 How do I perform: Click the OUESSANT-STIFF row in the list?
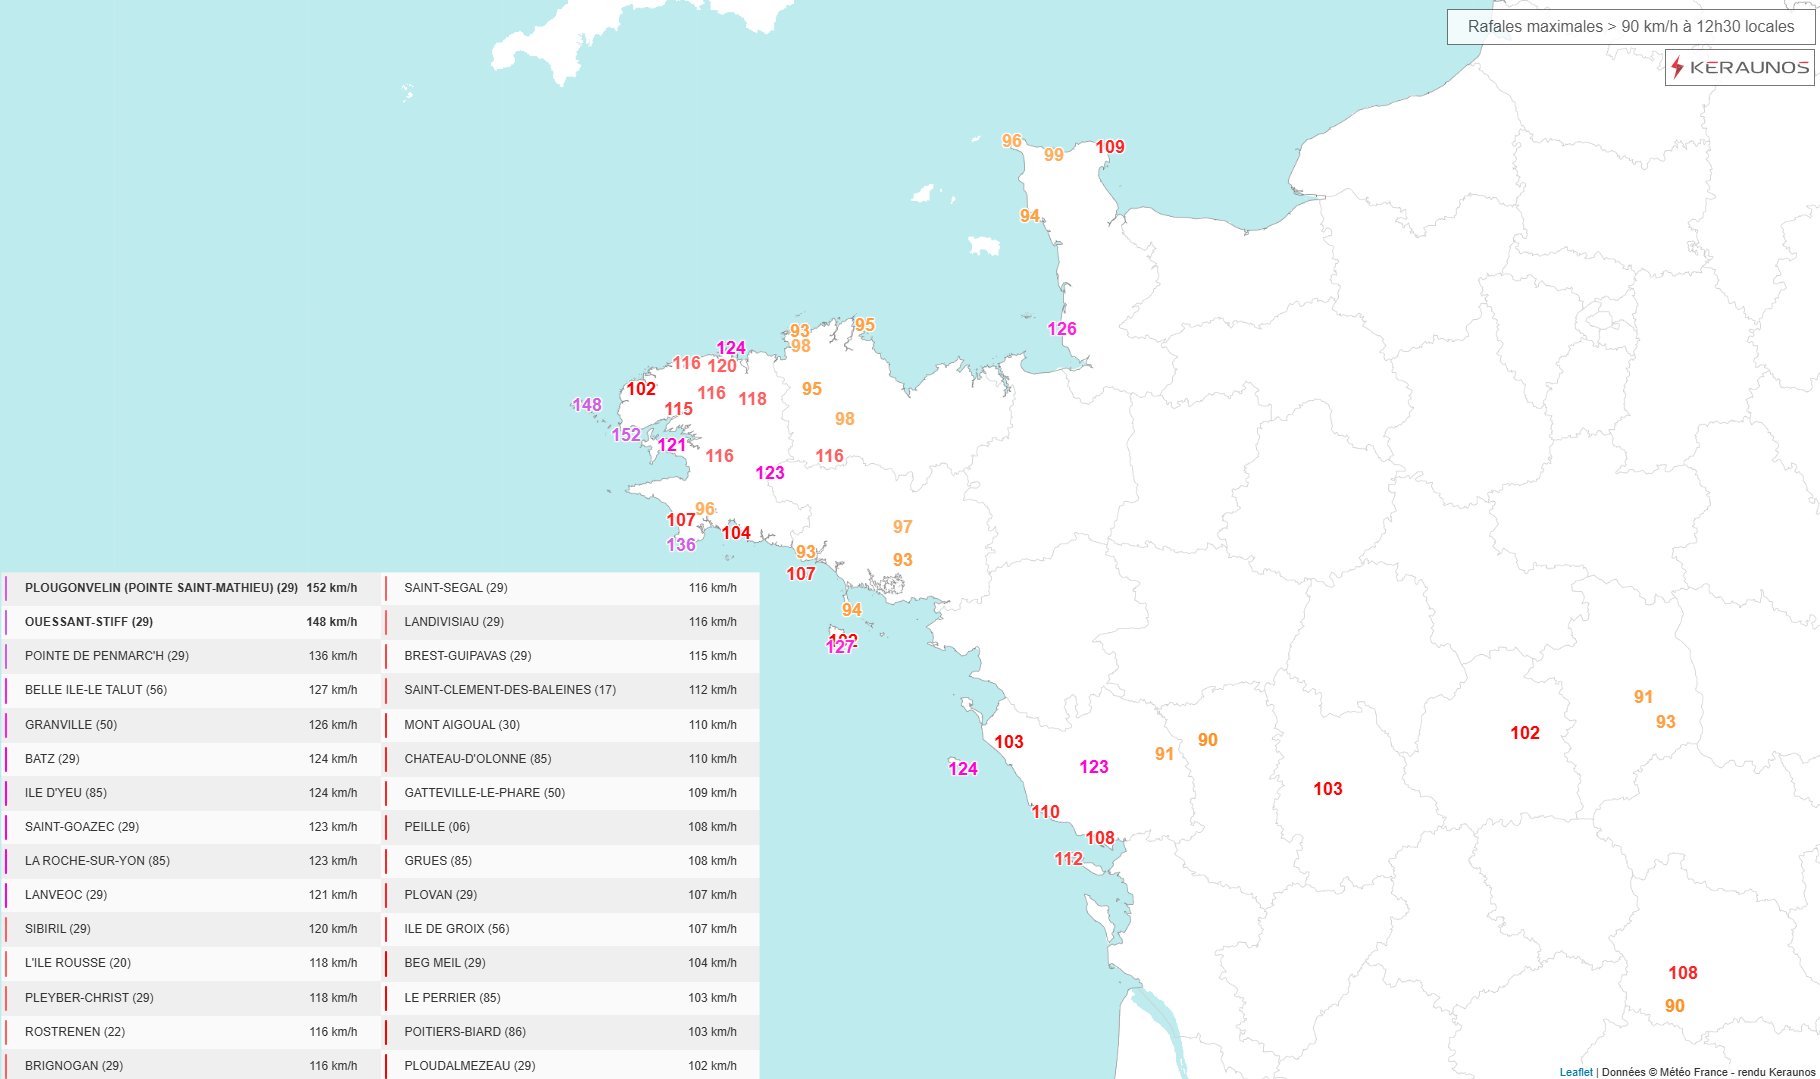(190, 622)
